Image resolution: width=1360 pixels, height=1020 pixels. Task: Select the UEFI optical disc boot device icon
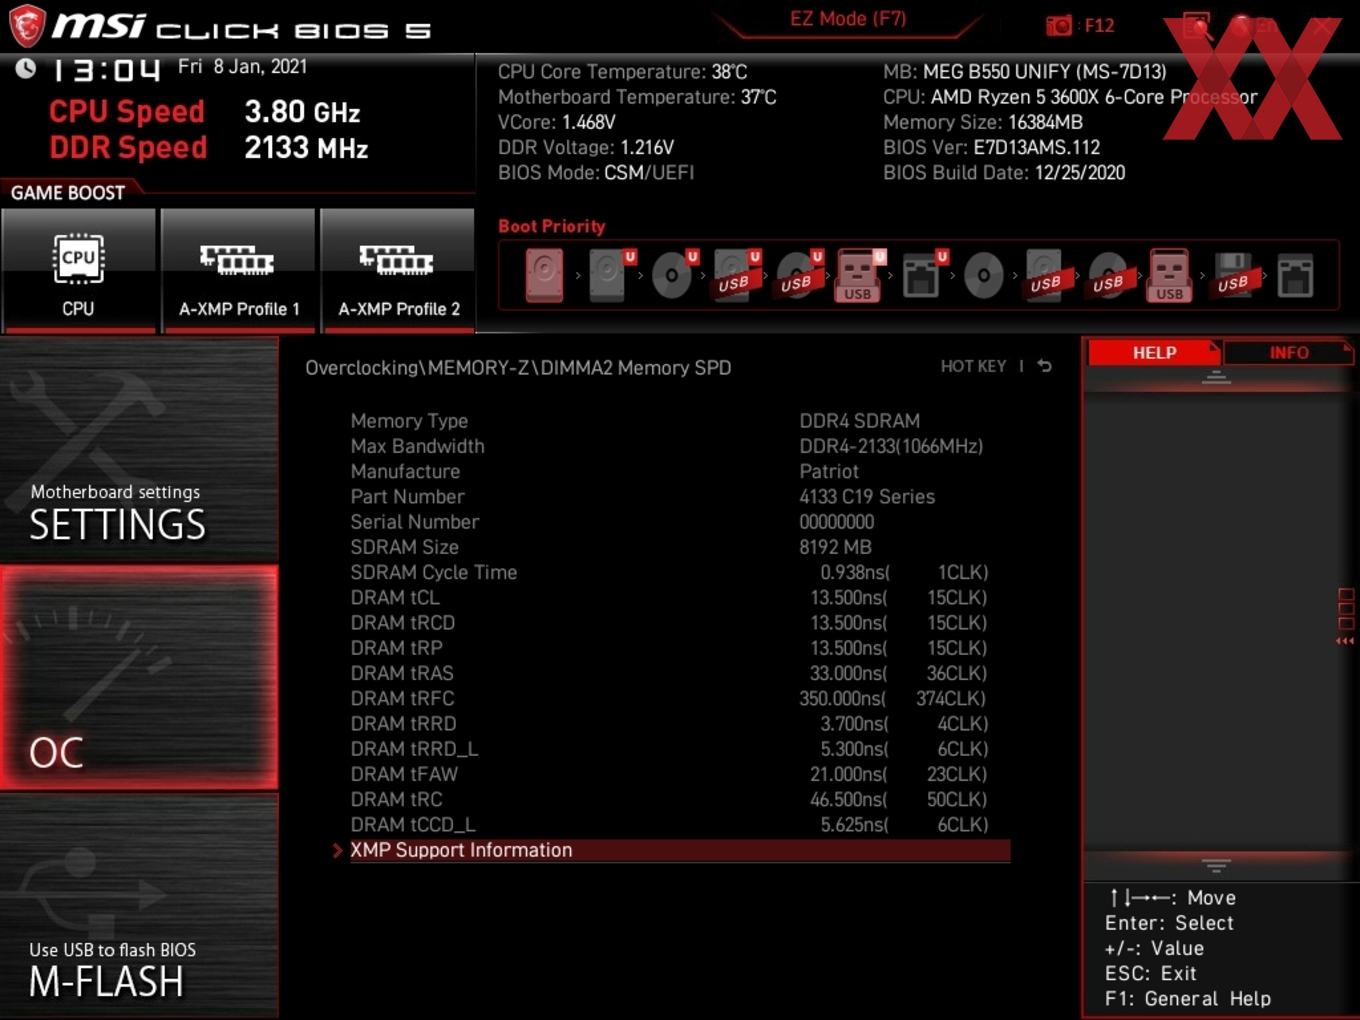(x=672, y=275)
